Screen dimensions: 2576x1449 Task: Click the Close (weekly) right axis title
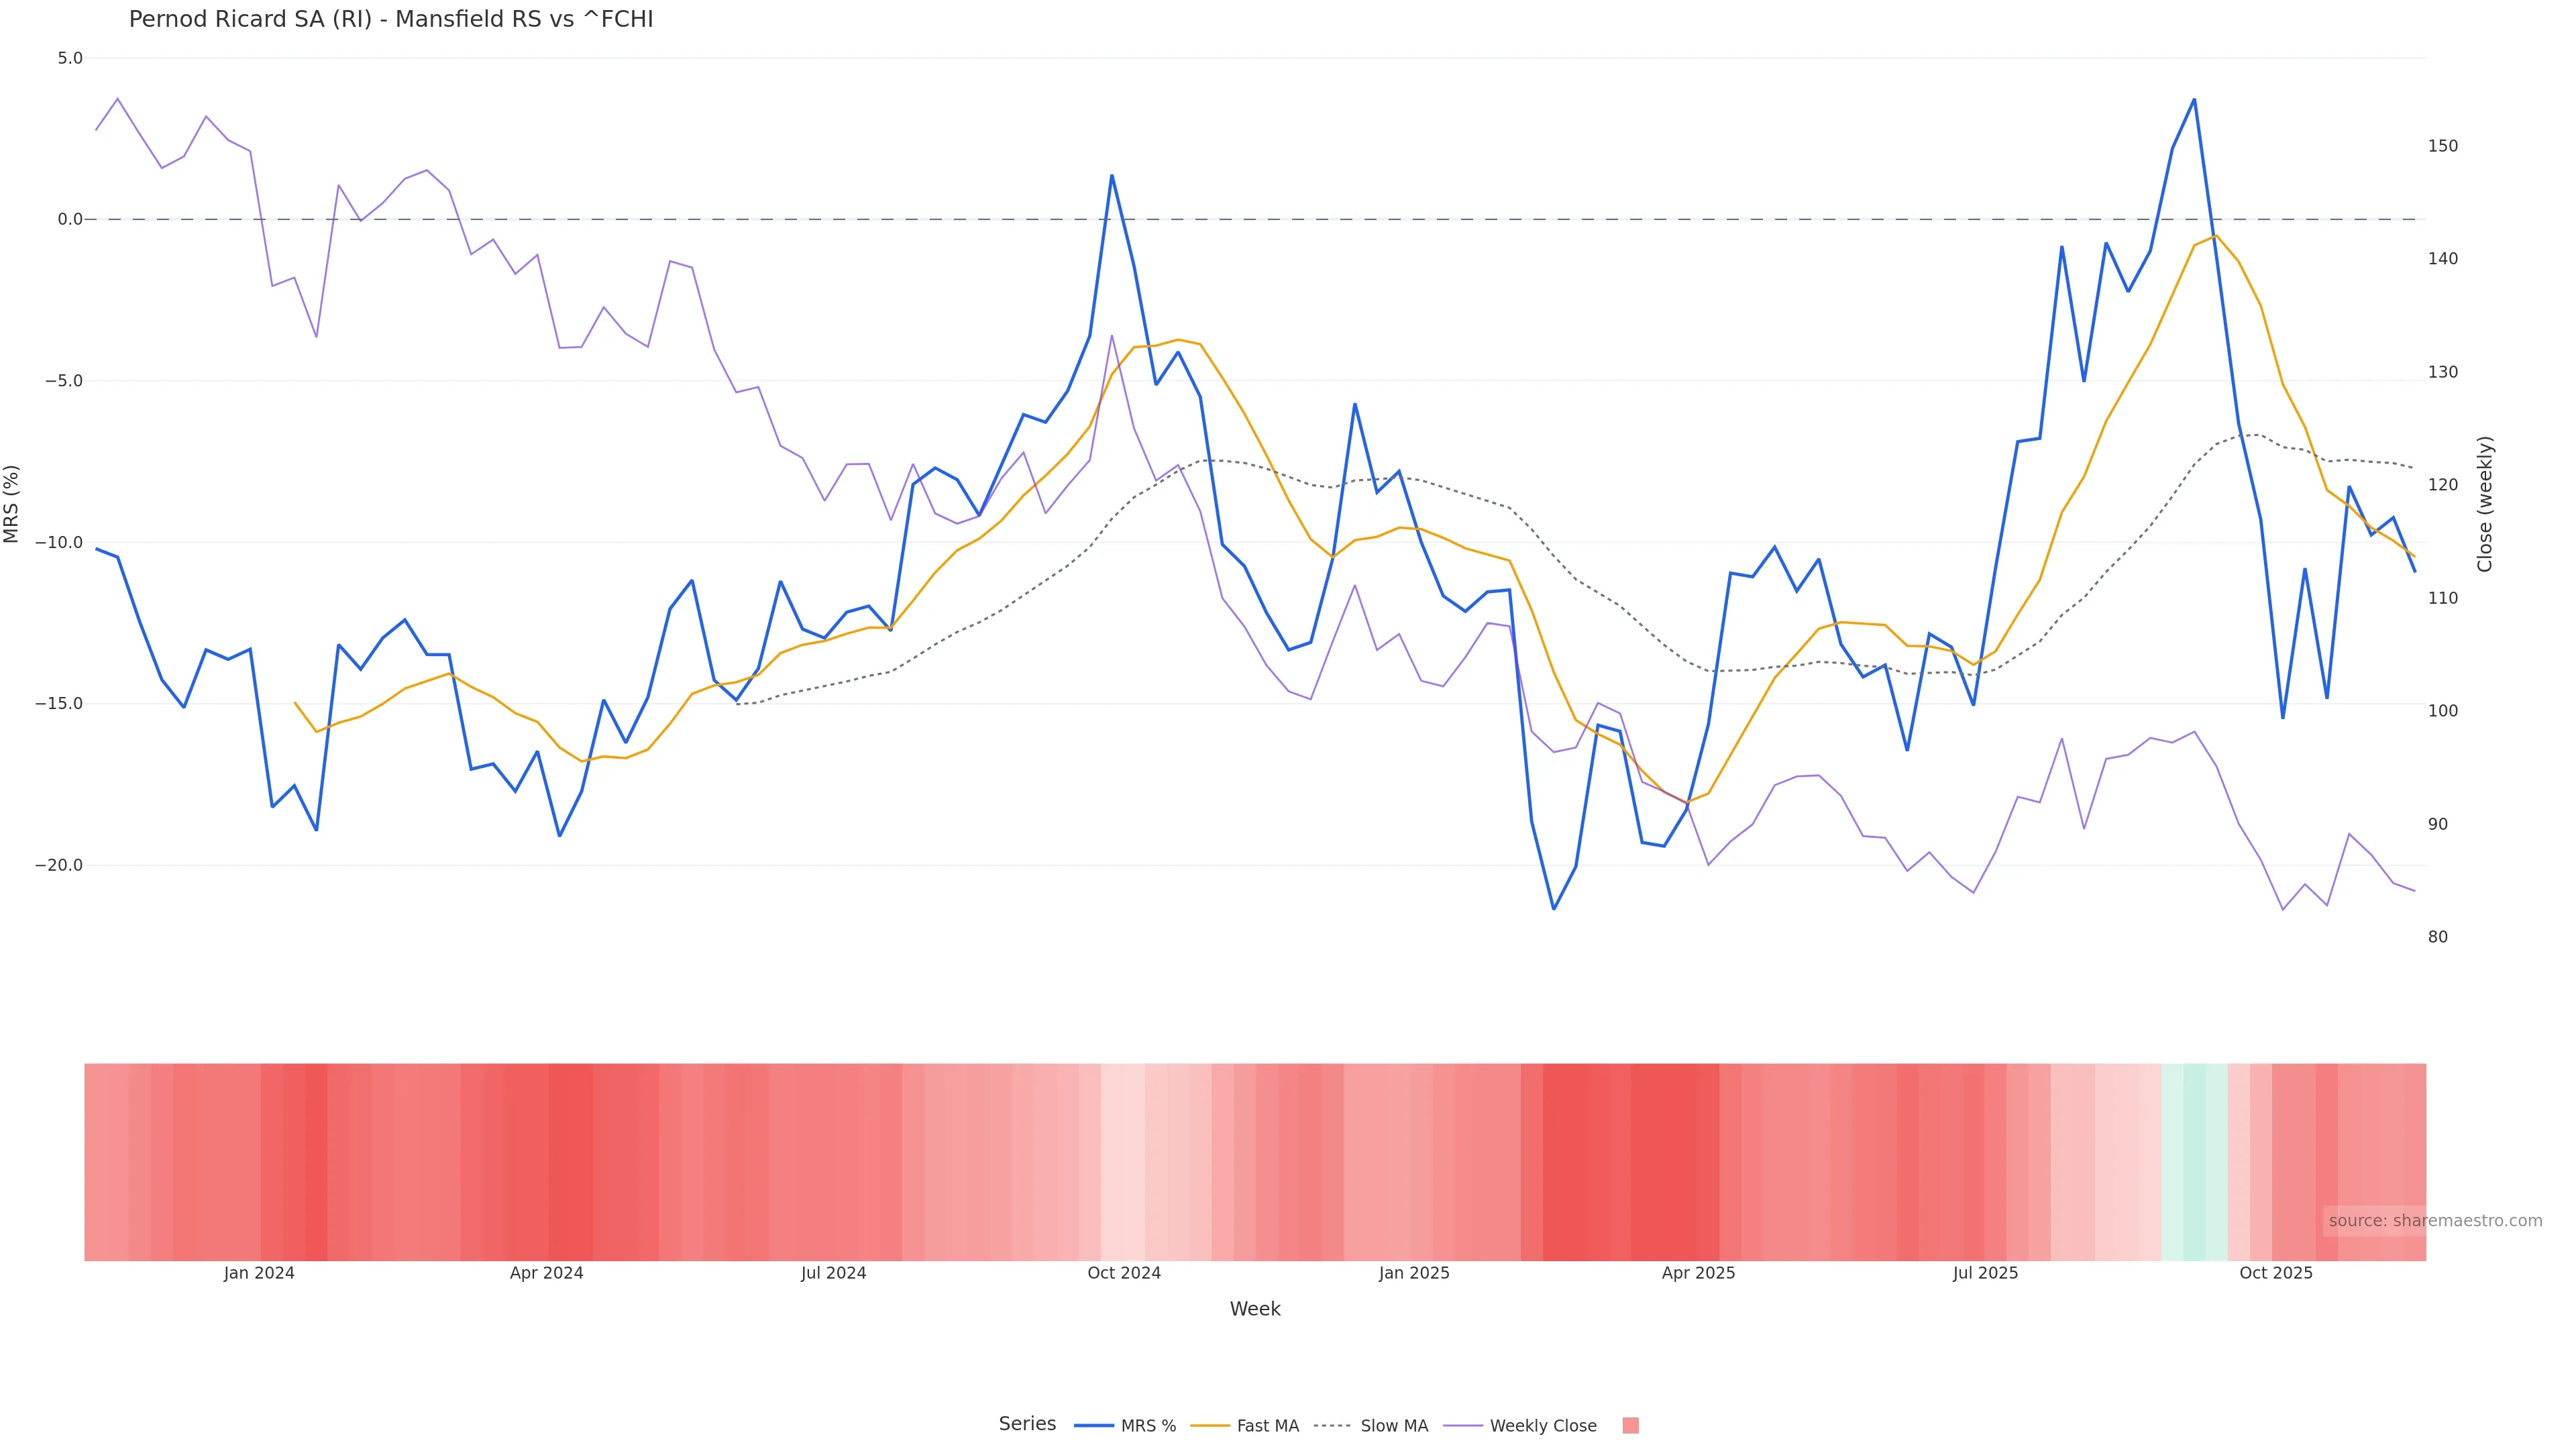[x=2485, y=503]
